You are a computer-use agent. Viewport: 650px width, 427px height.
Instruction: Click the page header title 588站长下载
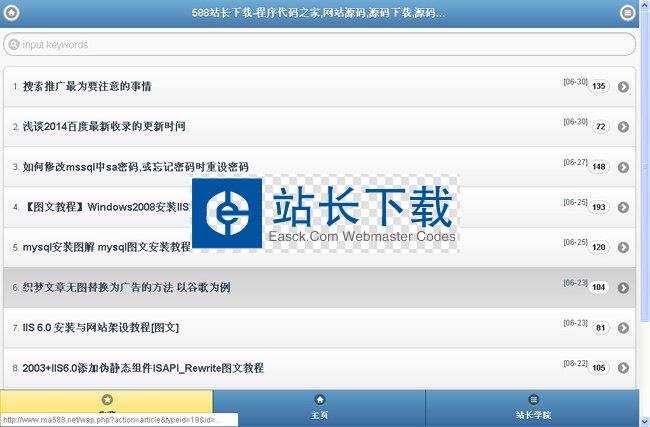(x=318, y=13)
